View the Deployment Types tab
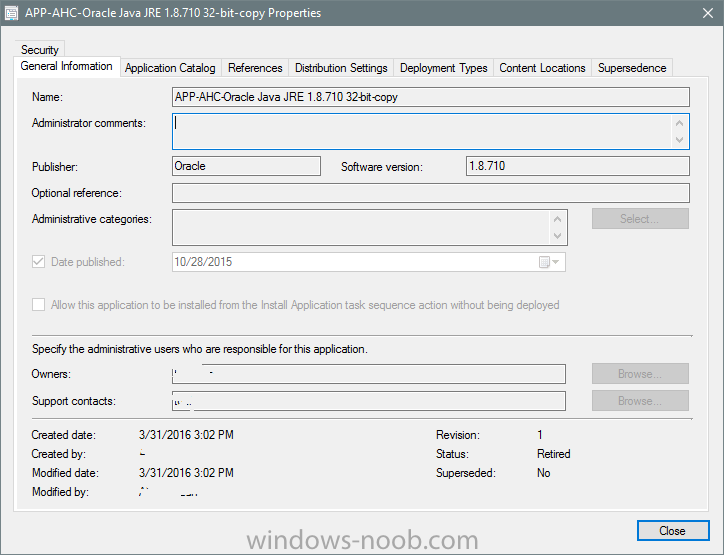The height and width of the screenshot is (555, 724). [444, 68]
